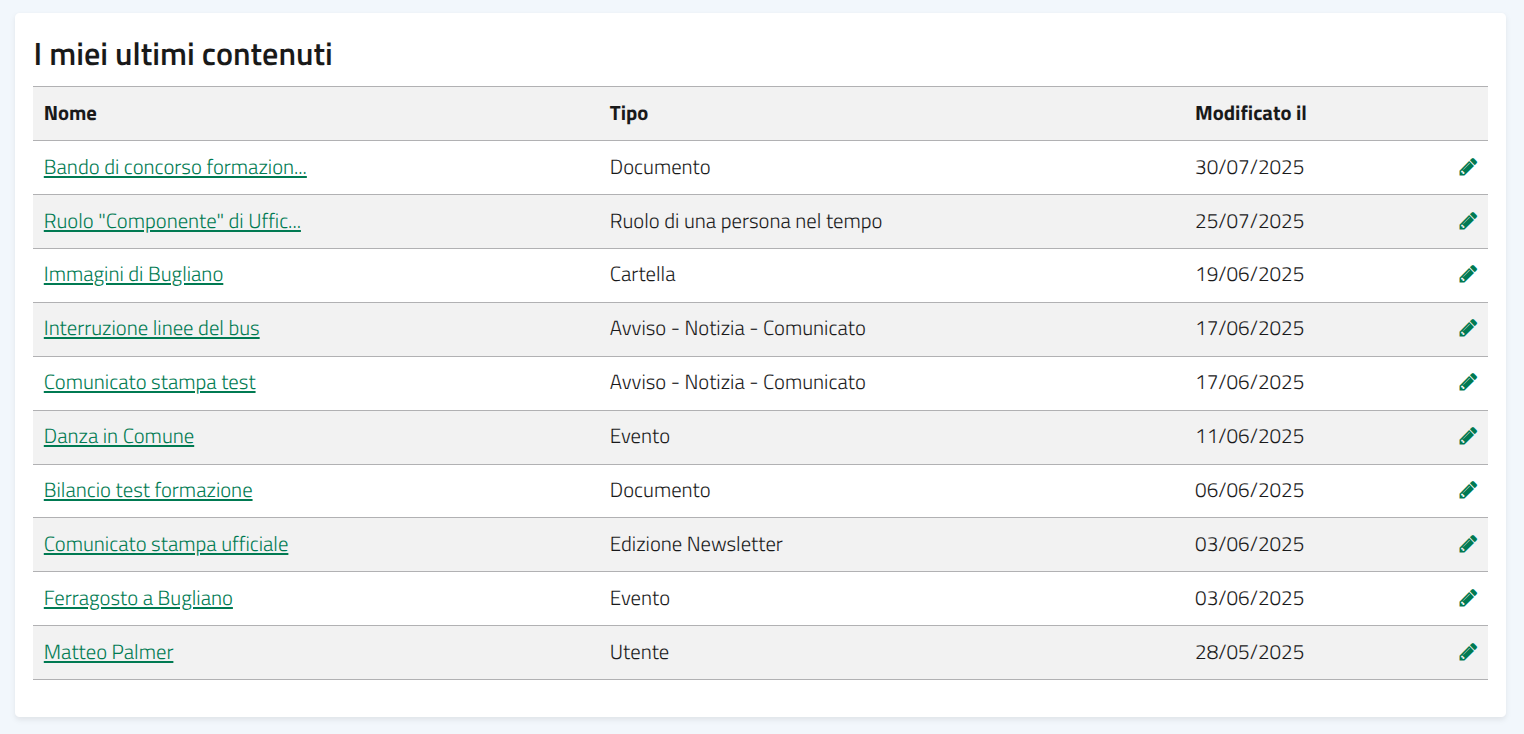Open the Bando di concorso formazion... link
The image size is (1524, 734).
(175, 167)
